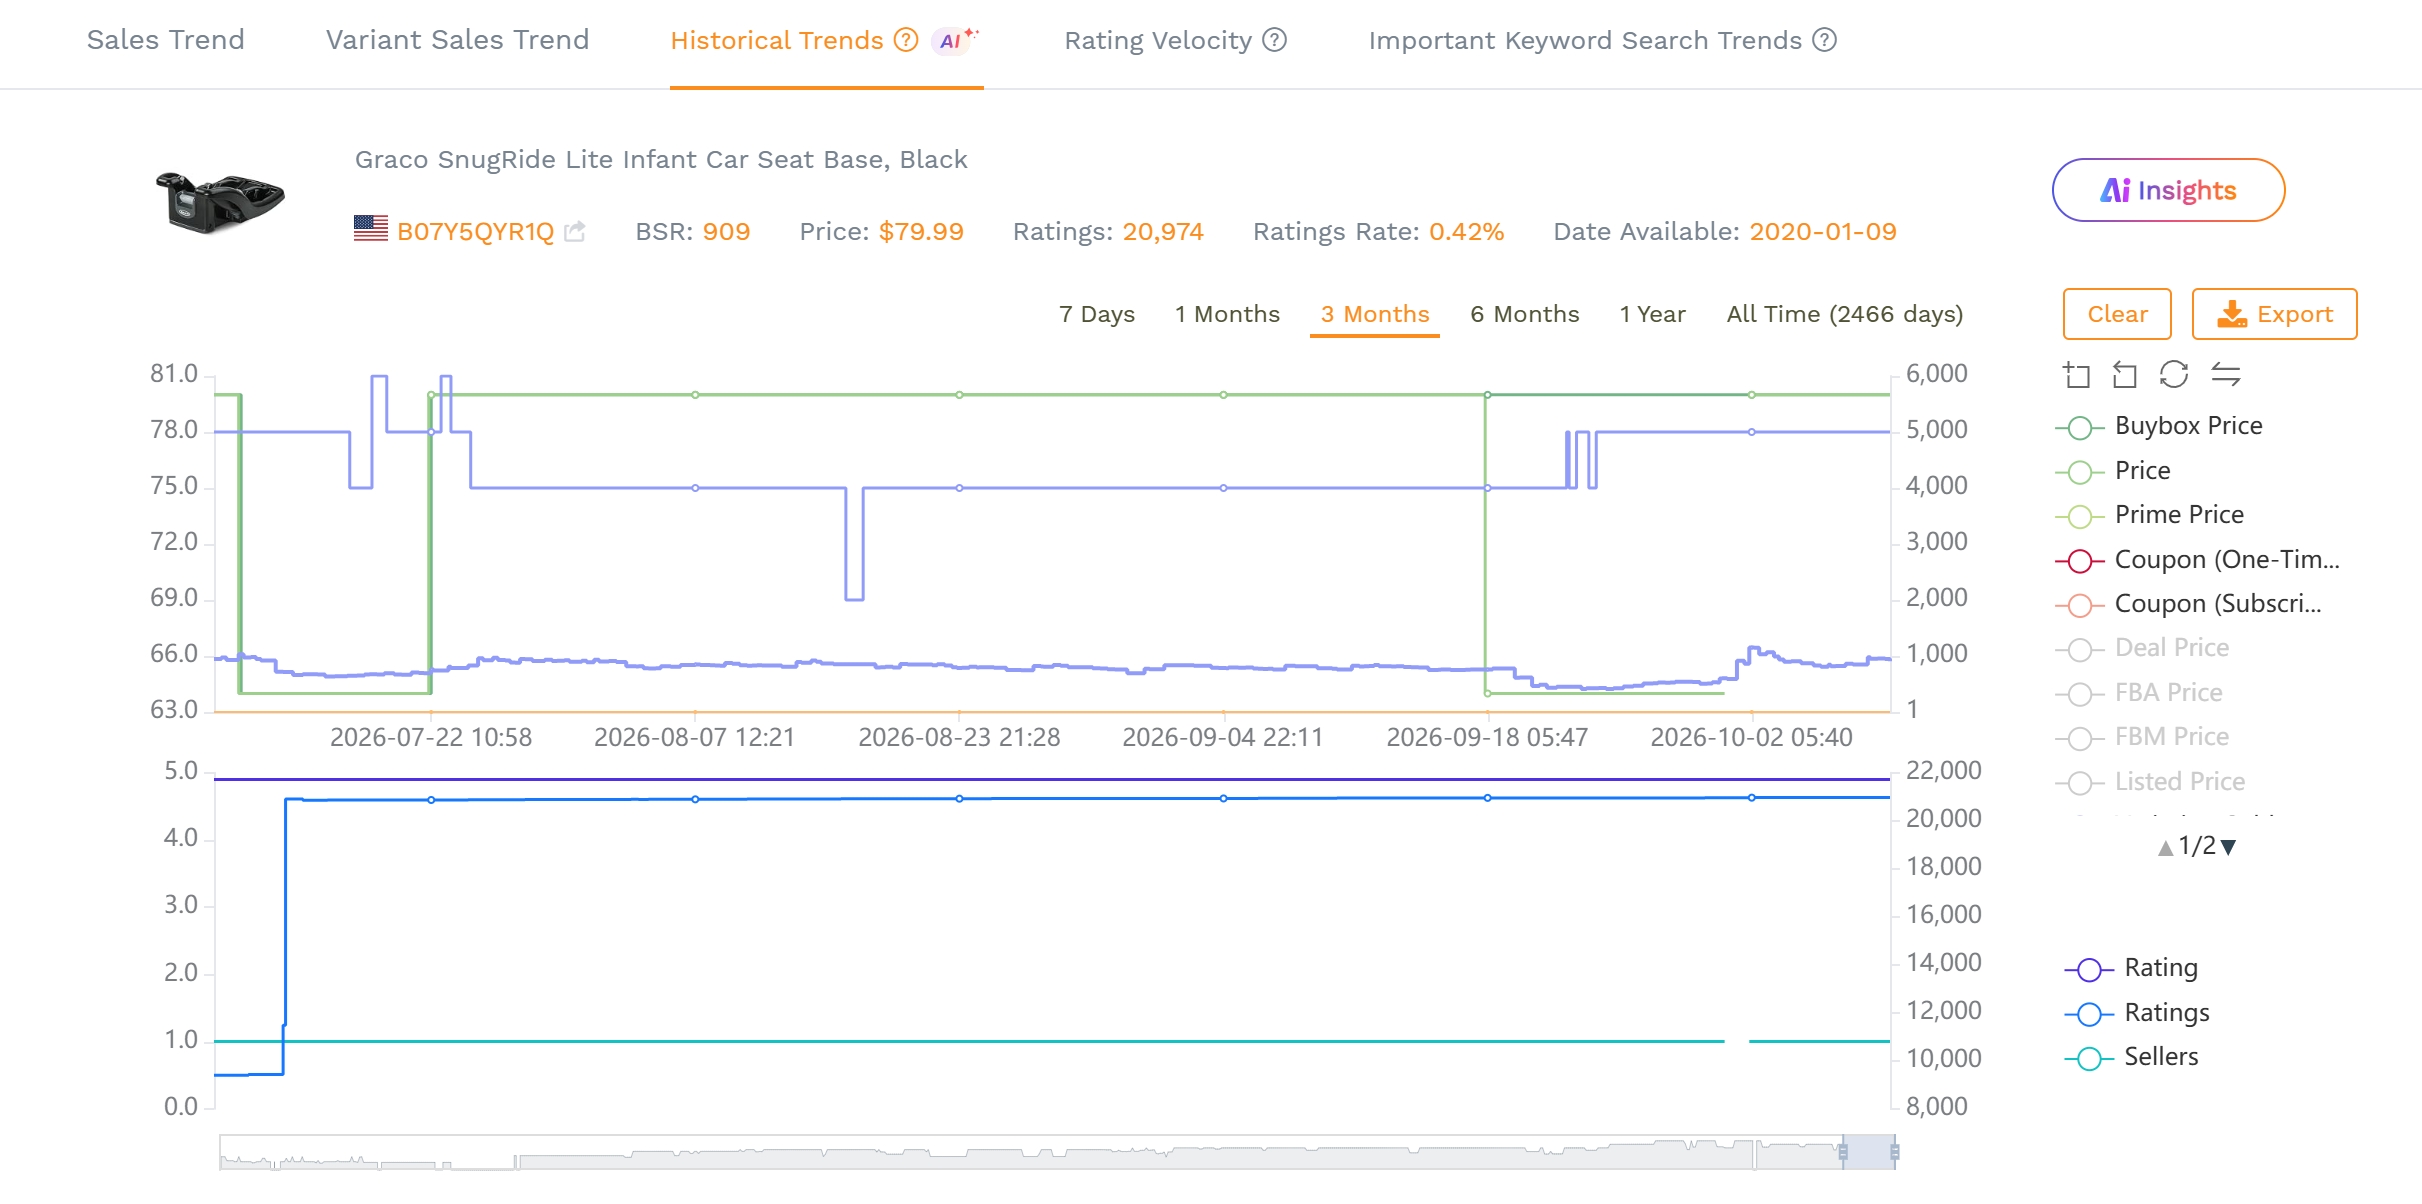Click the area zoom tool icon
The width and height of the screenshot is (2422, 1204).
tap(2077, 375)
